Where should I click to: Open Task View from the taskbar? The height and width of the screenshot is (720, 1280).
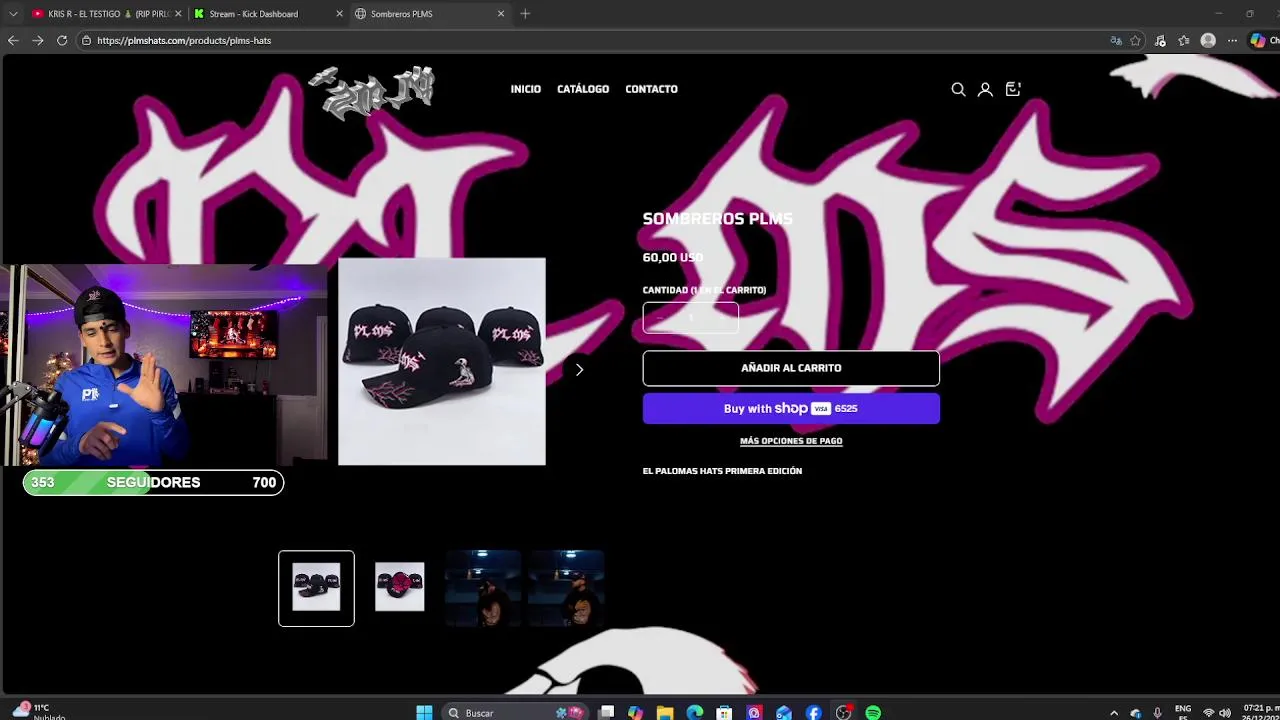click(x=606, y=712)
